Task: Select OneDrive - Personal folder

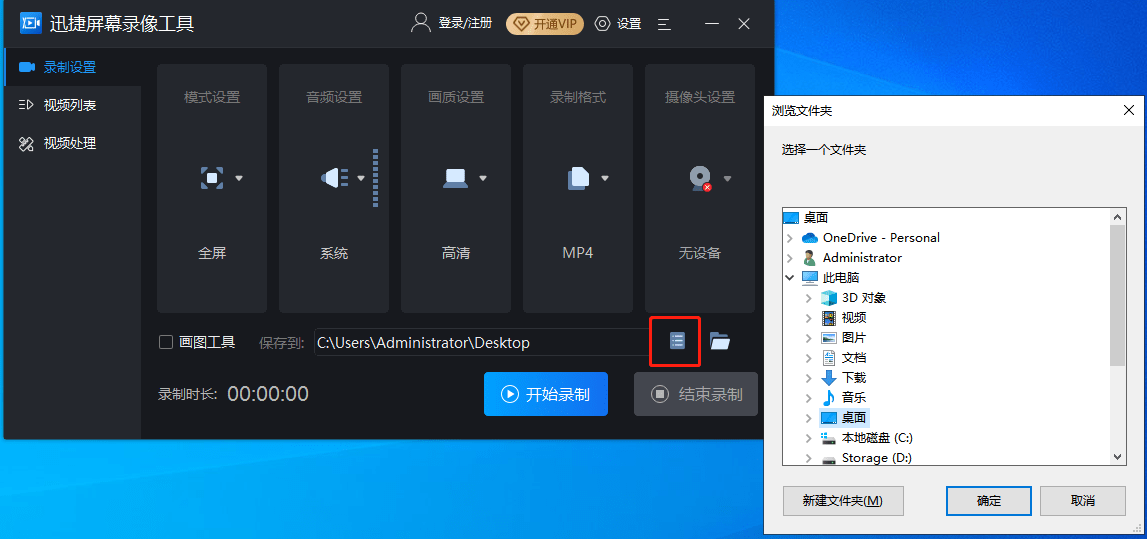Action: click(881, 238)
